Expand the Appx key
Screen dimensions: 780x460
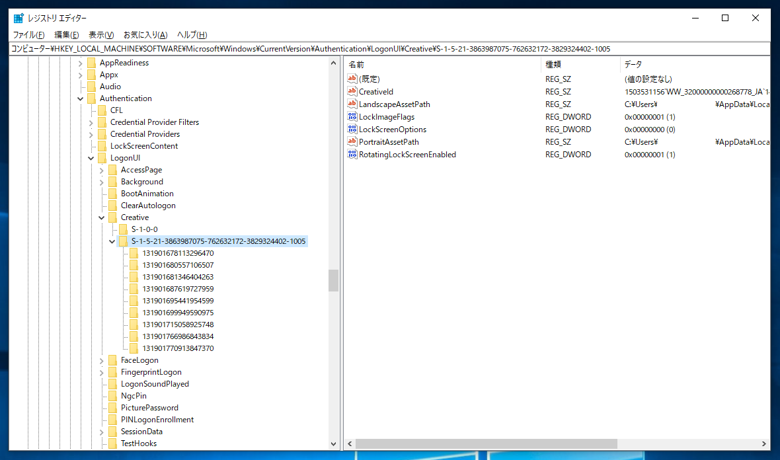click(x=80, y=75)
